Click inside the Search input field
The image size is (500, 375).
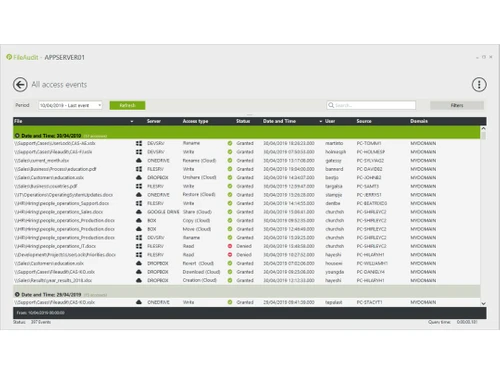tap(371, 105)
